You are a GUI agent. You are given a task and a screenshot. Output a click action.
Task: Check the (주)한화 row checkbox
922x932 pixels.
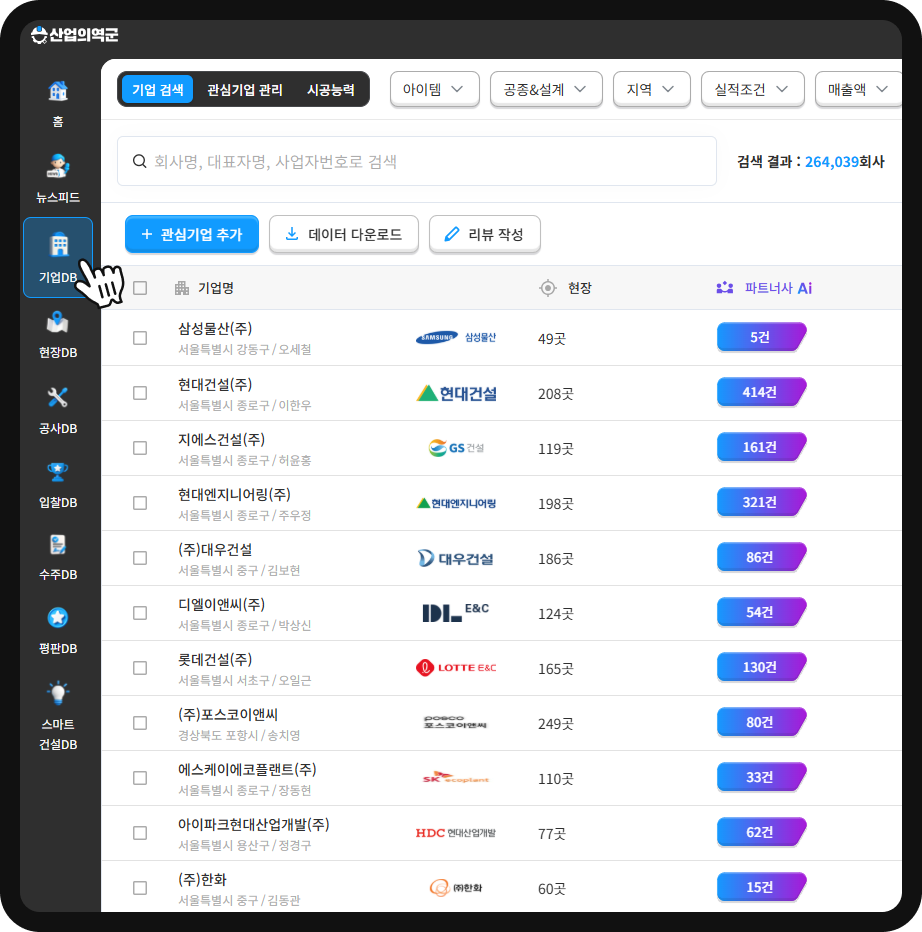click(x=140, y=888)
